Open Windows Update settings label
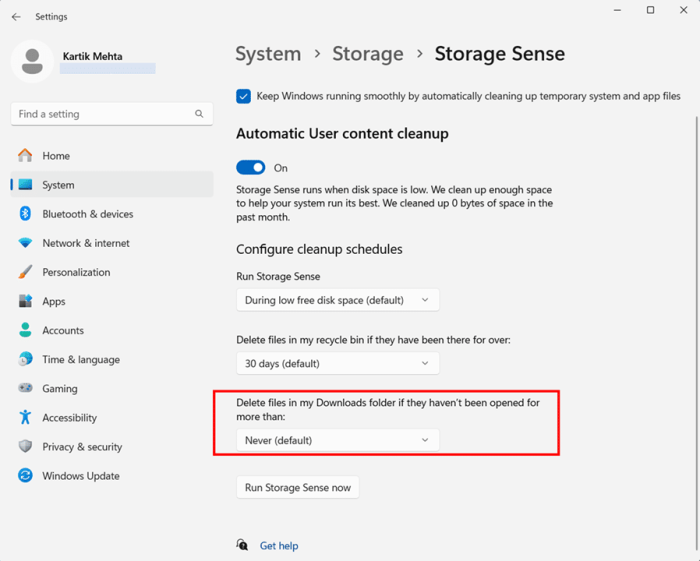This screenshot has width=700, height=561. coord(81,476)
